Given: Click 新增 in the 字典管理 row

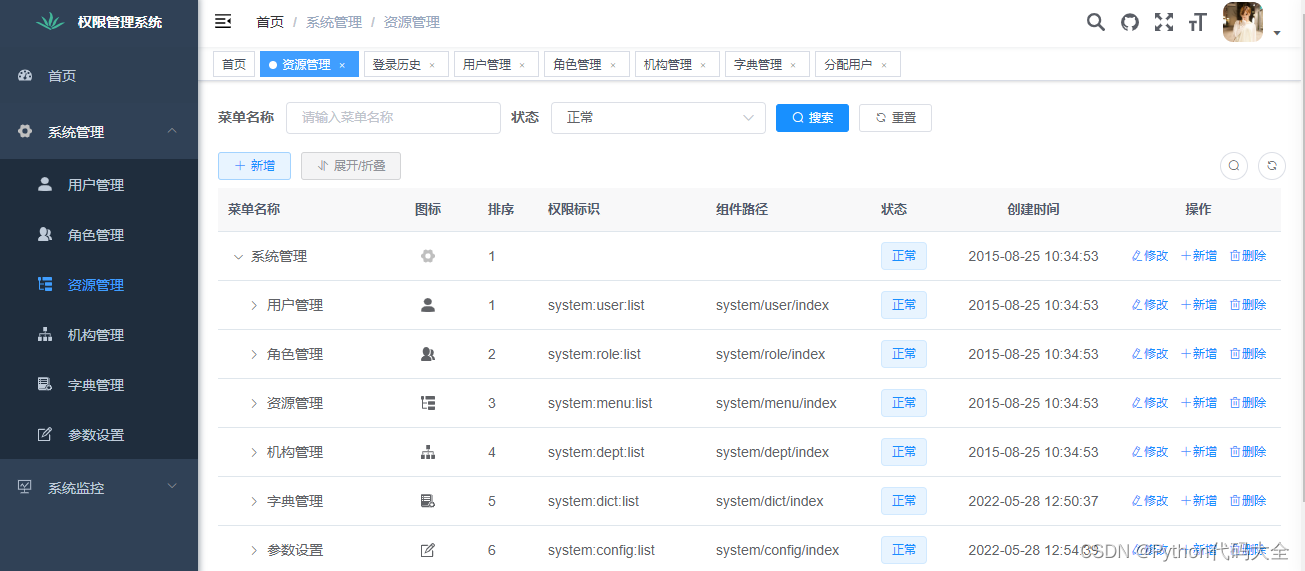Looking at the screenshot, I should click(x=1199, y=501).
